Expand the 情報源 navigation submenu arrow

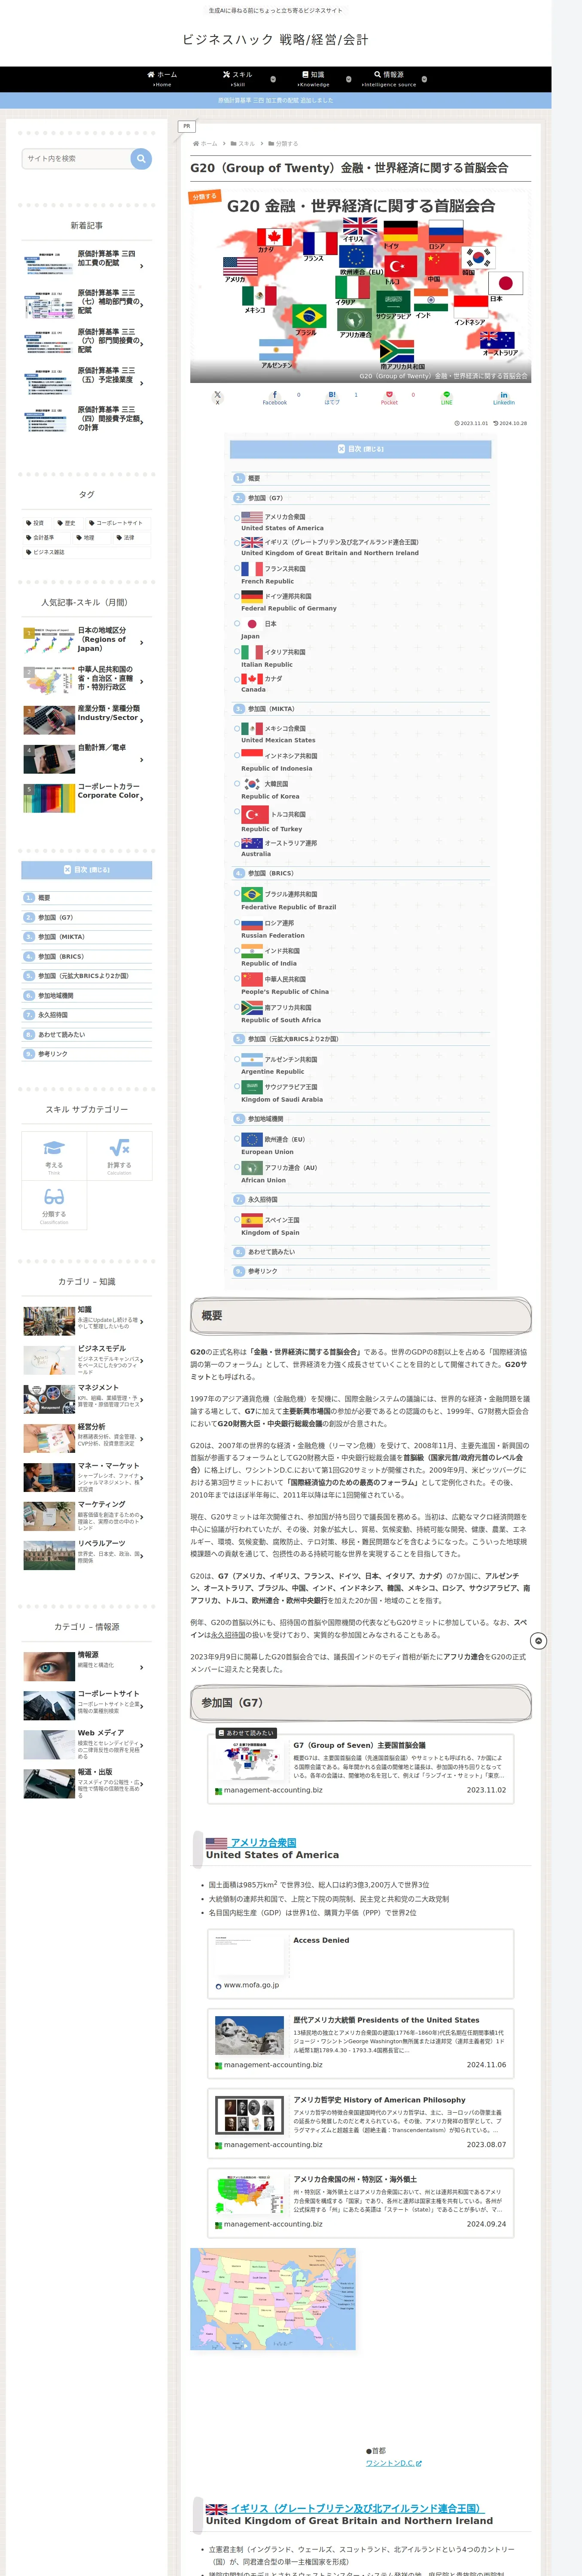coord(424,79)
